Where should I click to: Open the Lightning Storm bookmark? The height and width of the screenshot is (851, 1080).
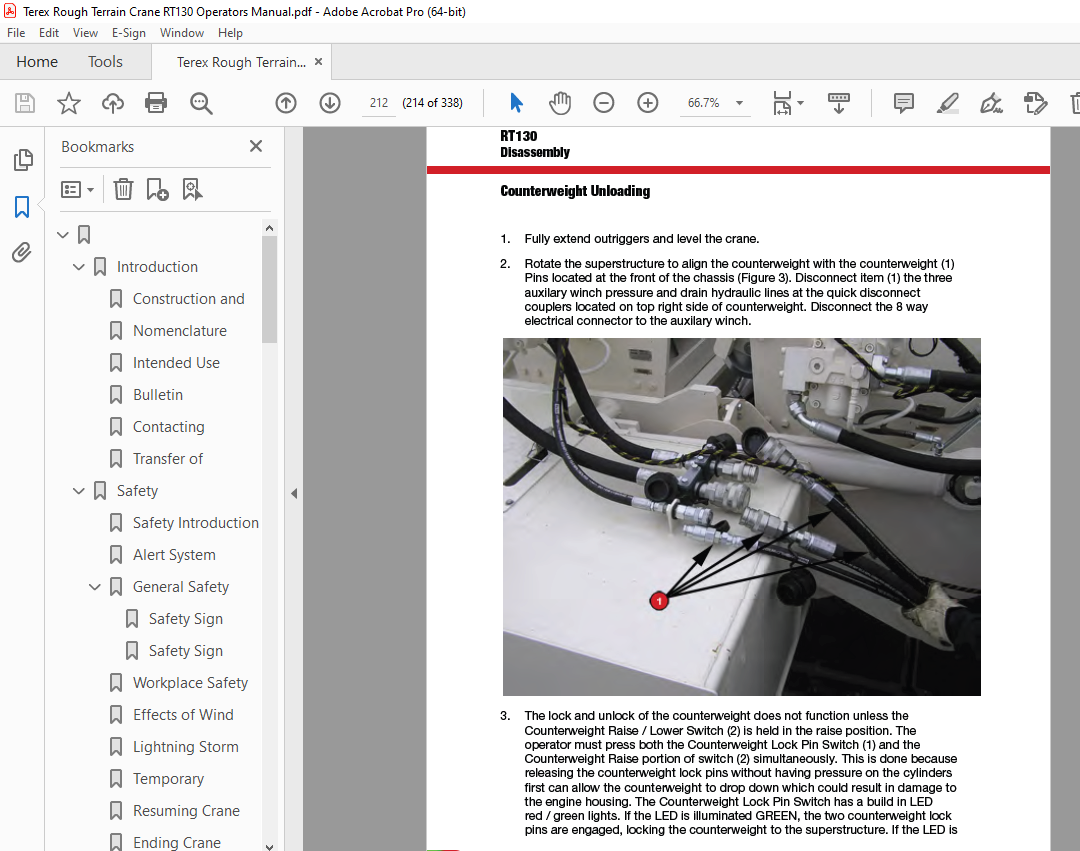tap(186, 747)
